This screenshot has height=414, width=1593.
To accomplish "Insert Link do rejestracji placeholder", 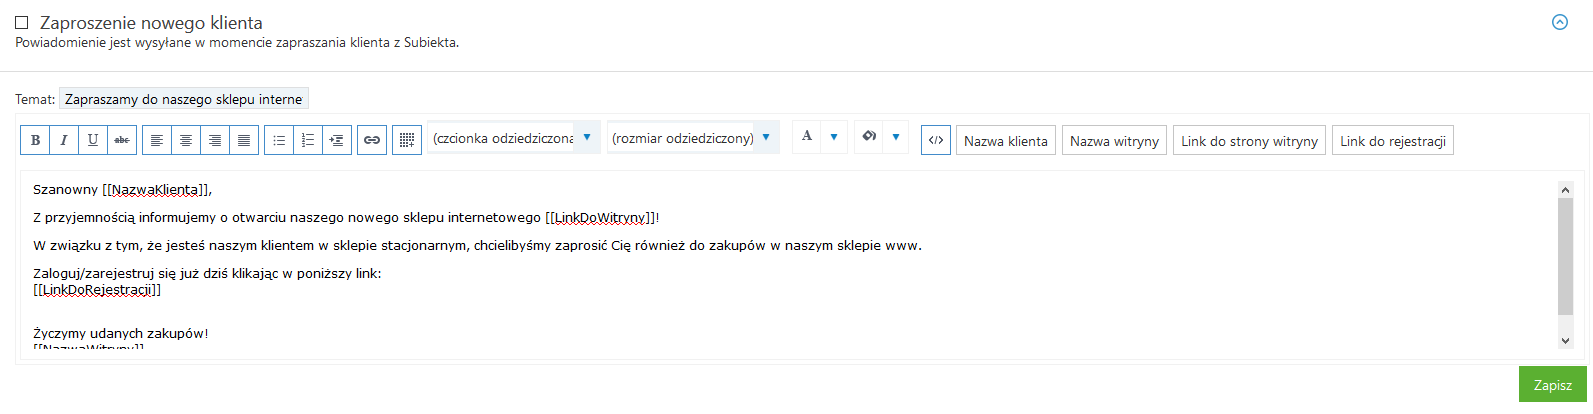I will tap(1393, 141).
